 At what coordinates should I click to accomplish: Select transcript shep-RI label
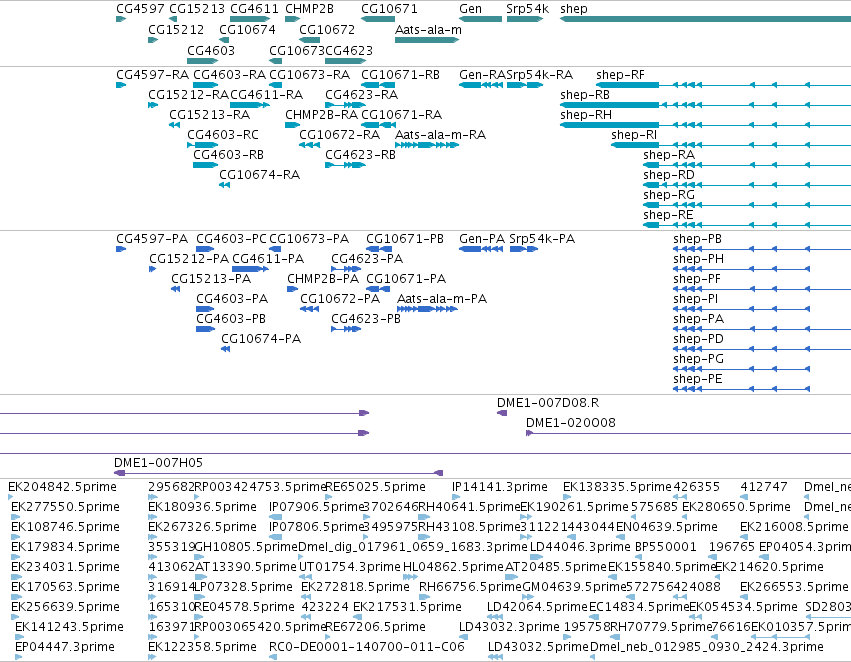[634, 135]
